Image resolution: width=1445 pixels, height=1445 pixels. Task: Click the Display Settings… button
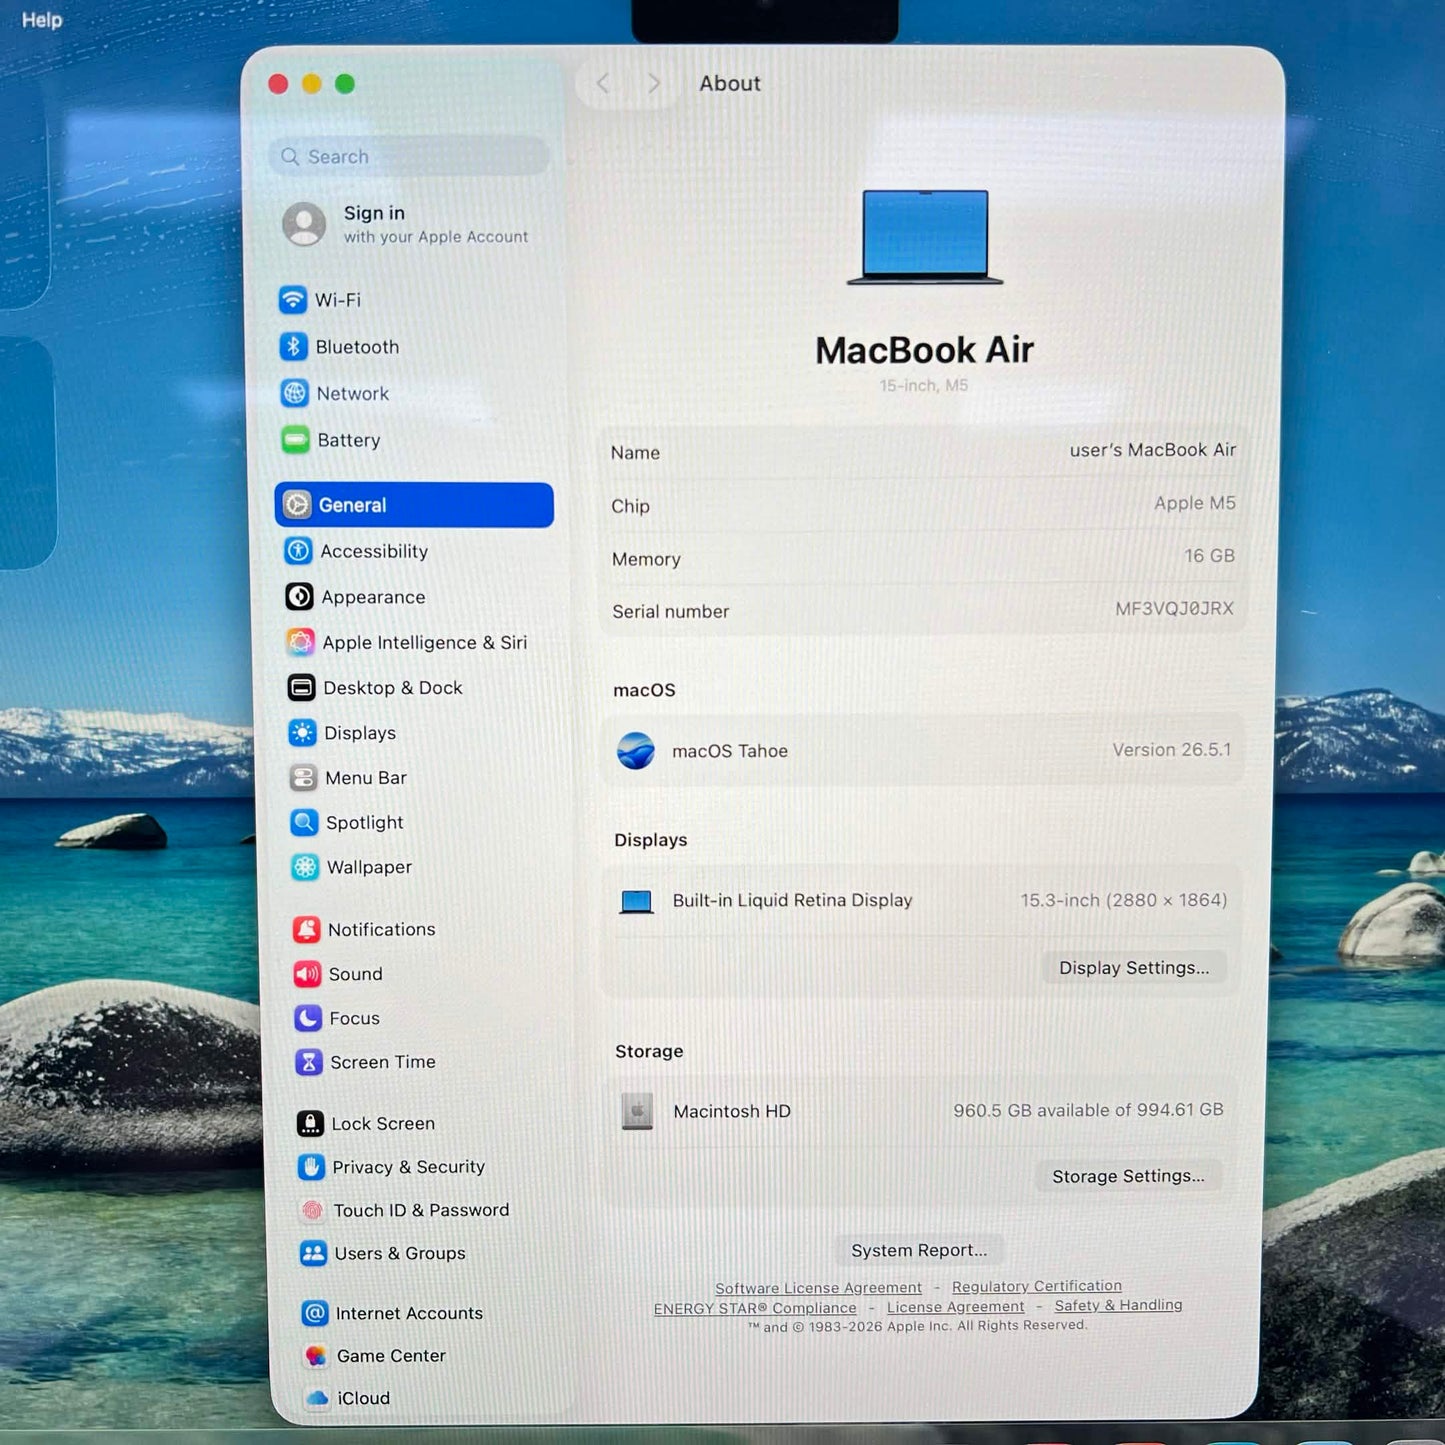(1134, 968)
